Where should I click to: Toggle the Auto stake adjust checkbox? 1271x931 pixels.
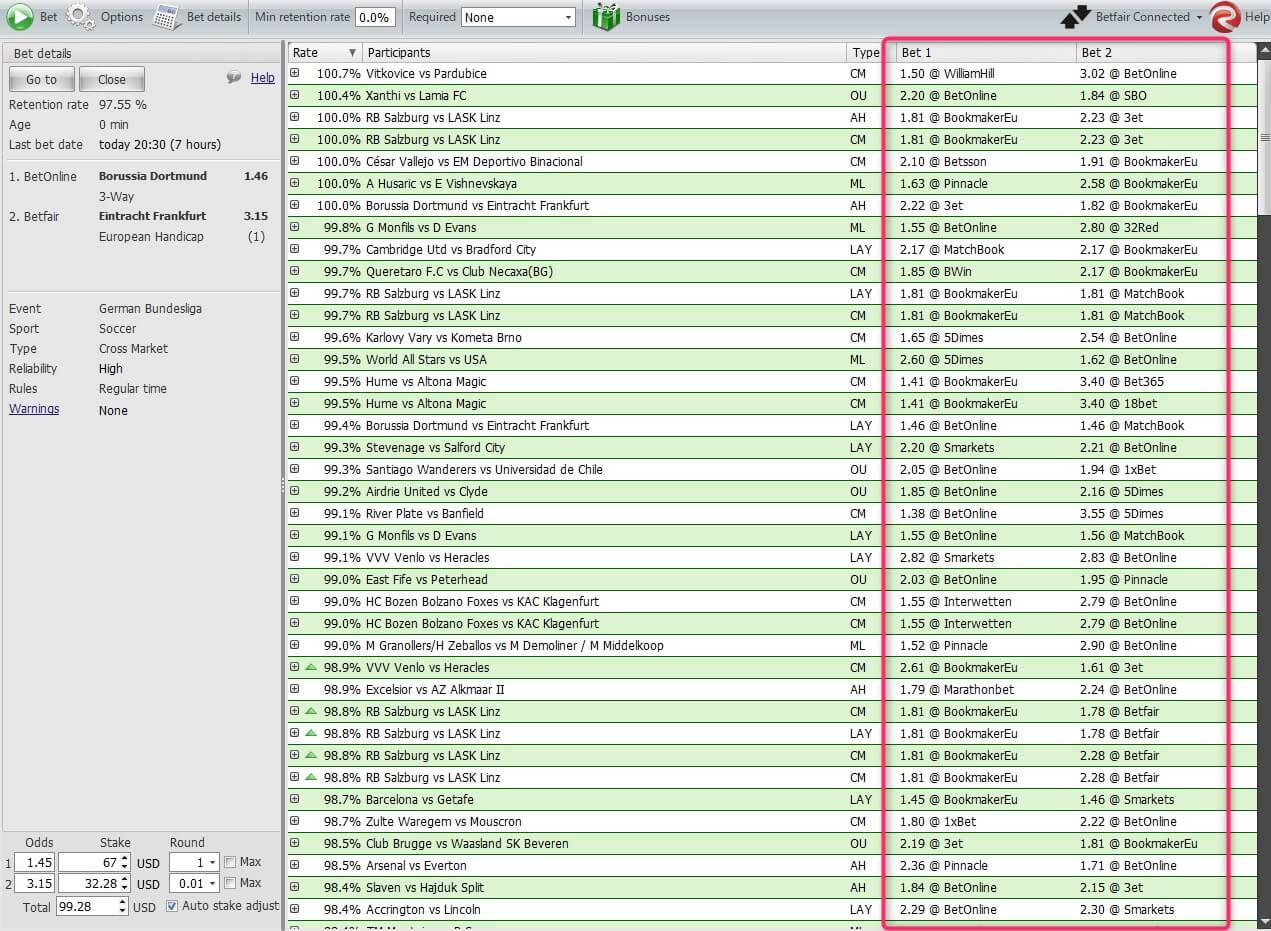pyautogui.click(x=172, y=906)
